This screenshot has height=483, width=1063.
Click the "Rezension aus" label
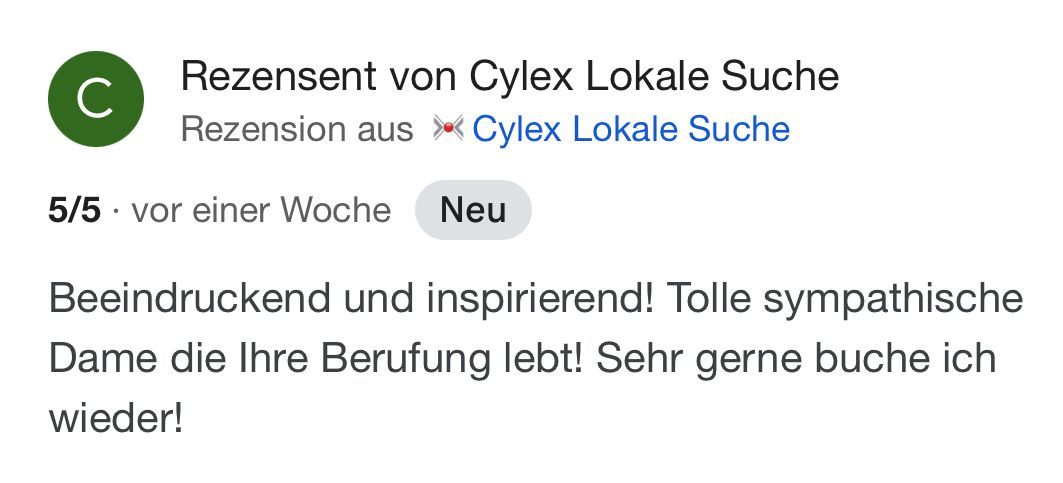point(297,129)
